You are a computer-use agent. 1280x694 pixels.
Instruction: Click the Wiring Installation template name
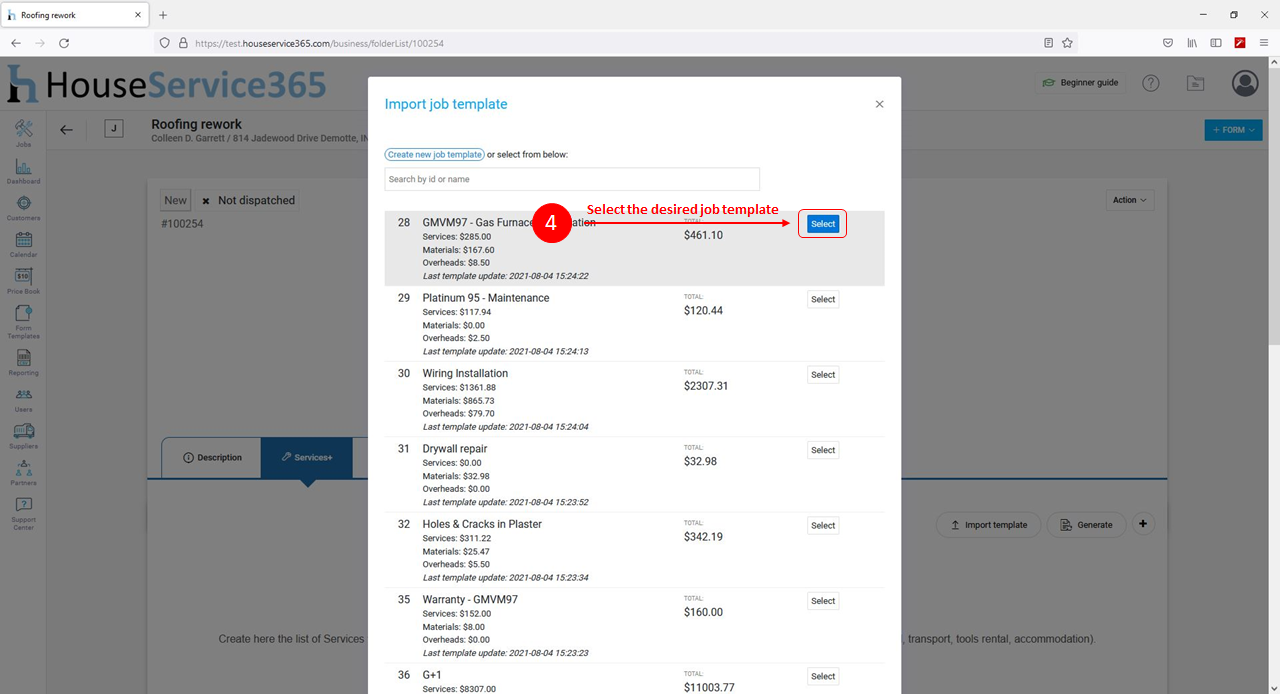pos(465,374)
